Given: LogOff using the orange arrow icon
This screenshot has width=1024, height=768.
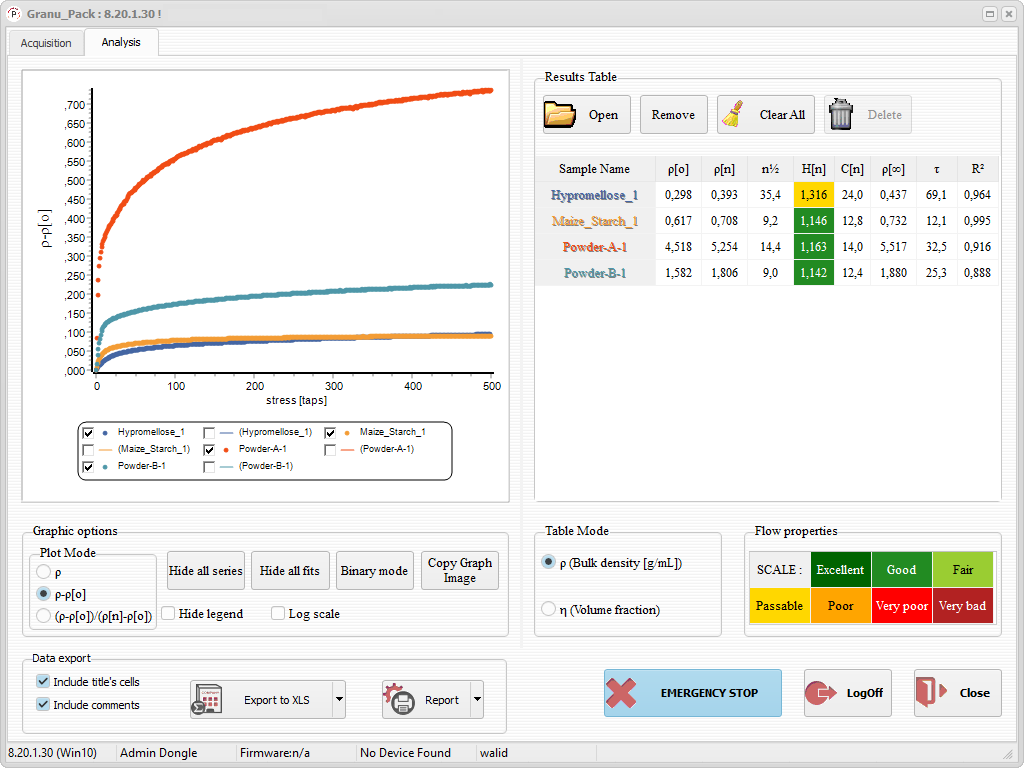Looking at the screenshot, I should [x=847, y=692].
